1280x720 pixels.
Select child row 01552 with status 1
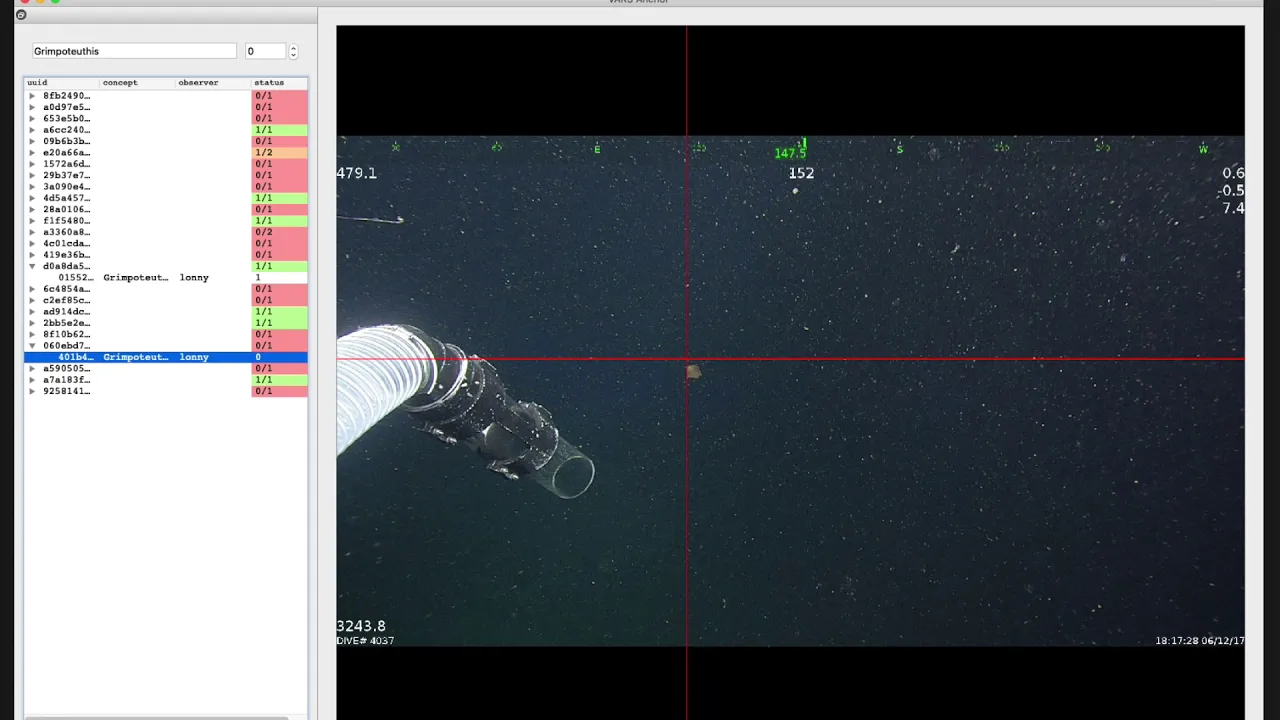click(166, 277)
